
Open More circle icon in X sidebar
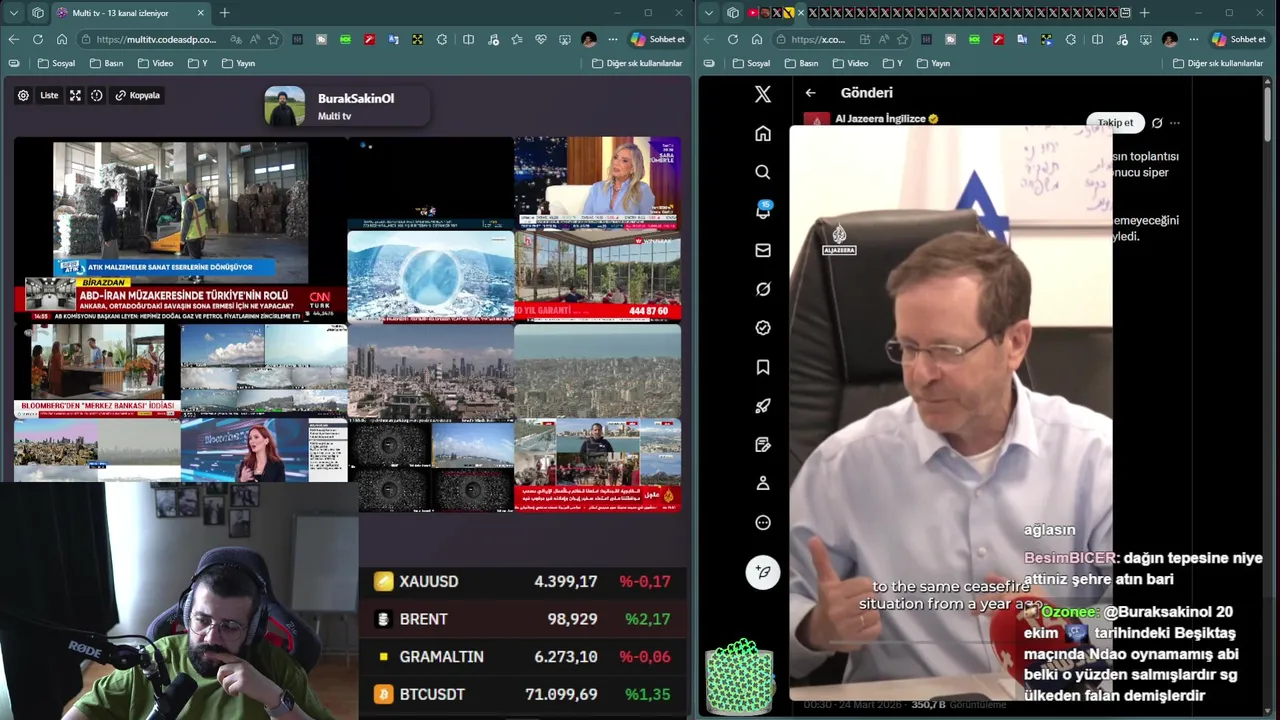coord(763,522)
